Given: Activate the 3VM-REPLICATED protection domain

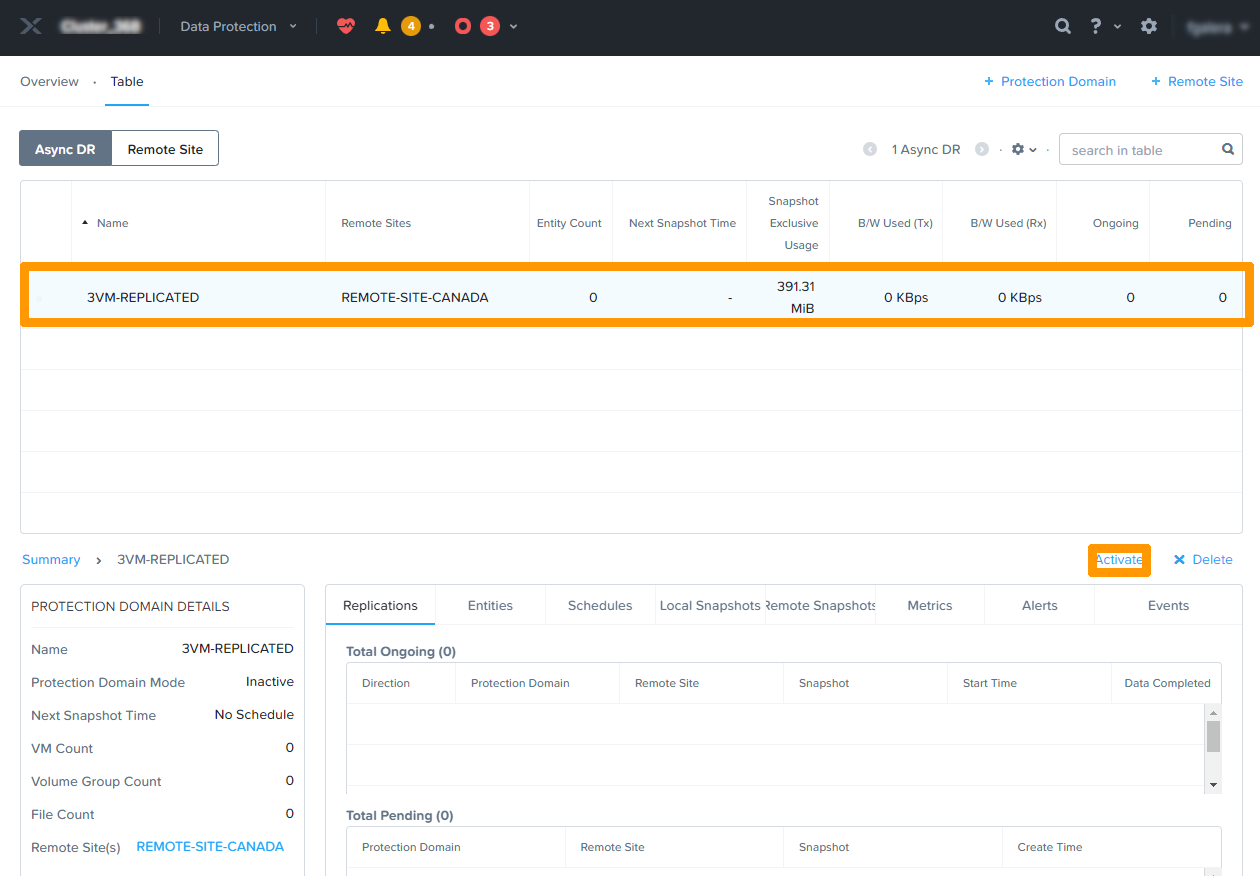Looking at the screenshot, I should 1119,559.
